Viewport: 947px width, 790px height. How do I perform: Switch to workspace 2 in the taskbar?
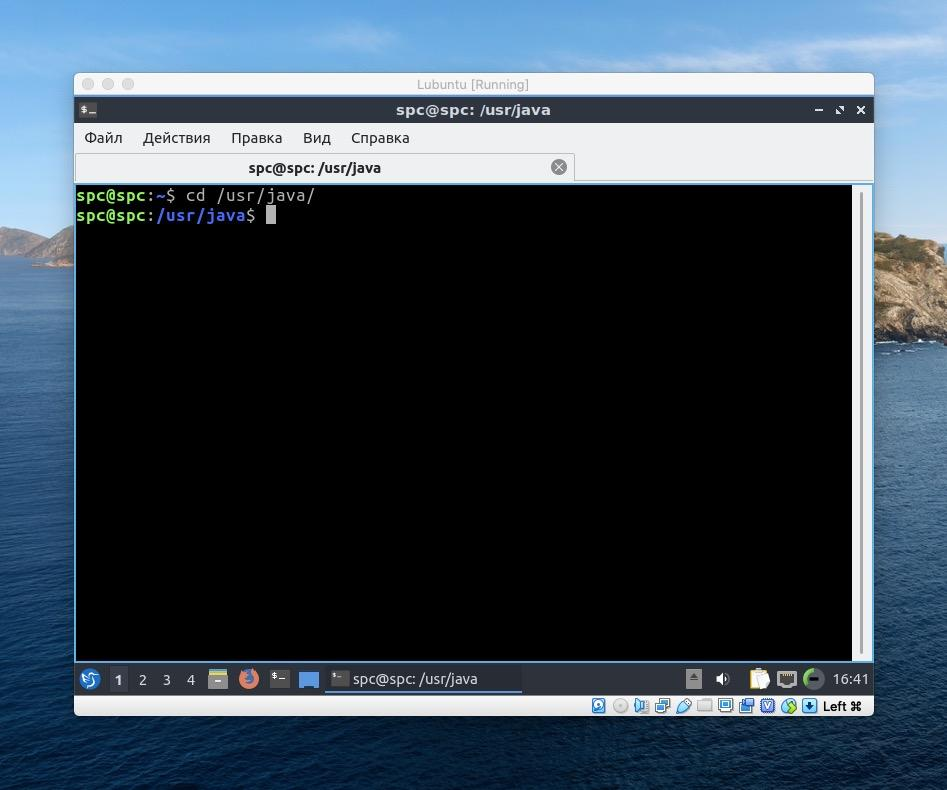142,679
